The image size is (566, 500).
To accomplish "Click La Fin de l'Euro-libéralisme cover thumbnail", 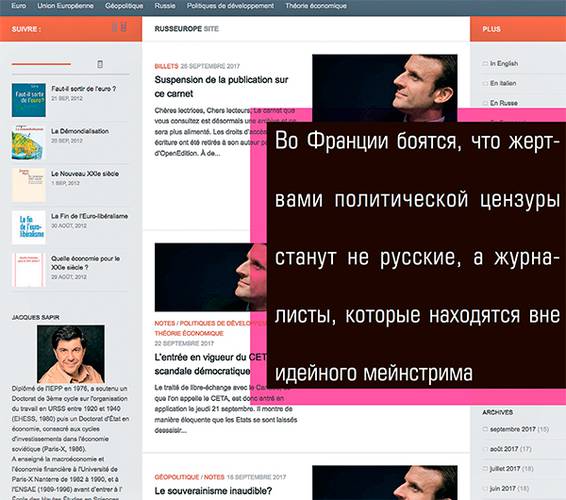I will tap(29, 227).
